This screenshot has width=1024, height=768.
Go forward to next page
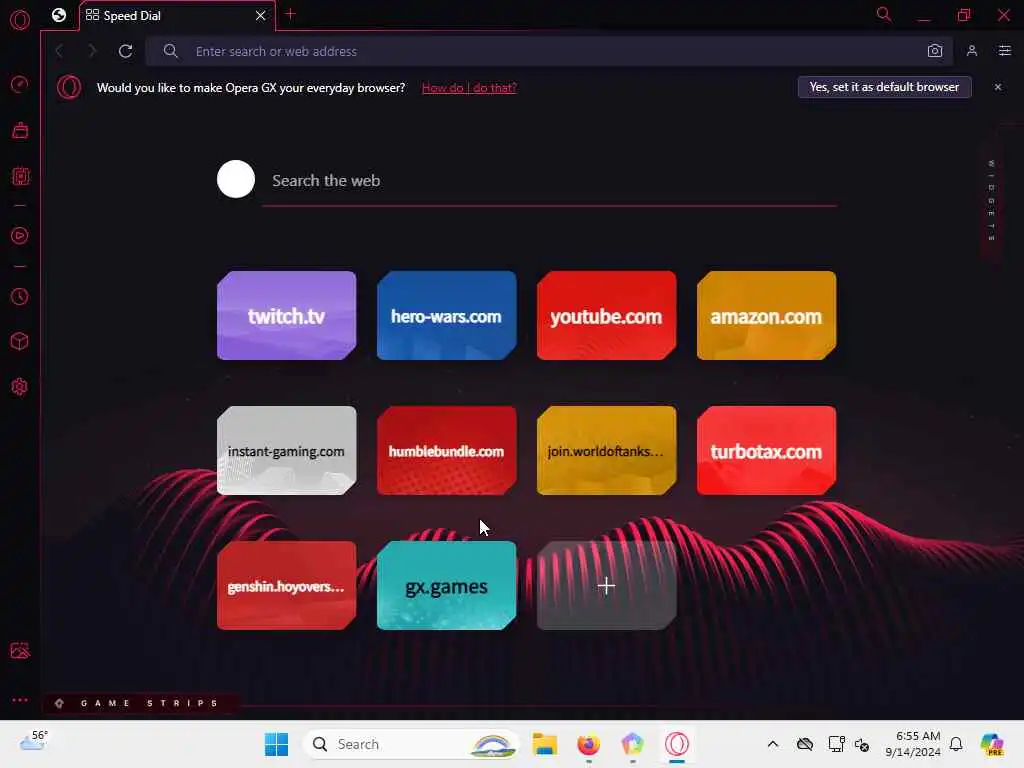click(91, 51)
